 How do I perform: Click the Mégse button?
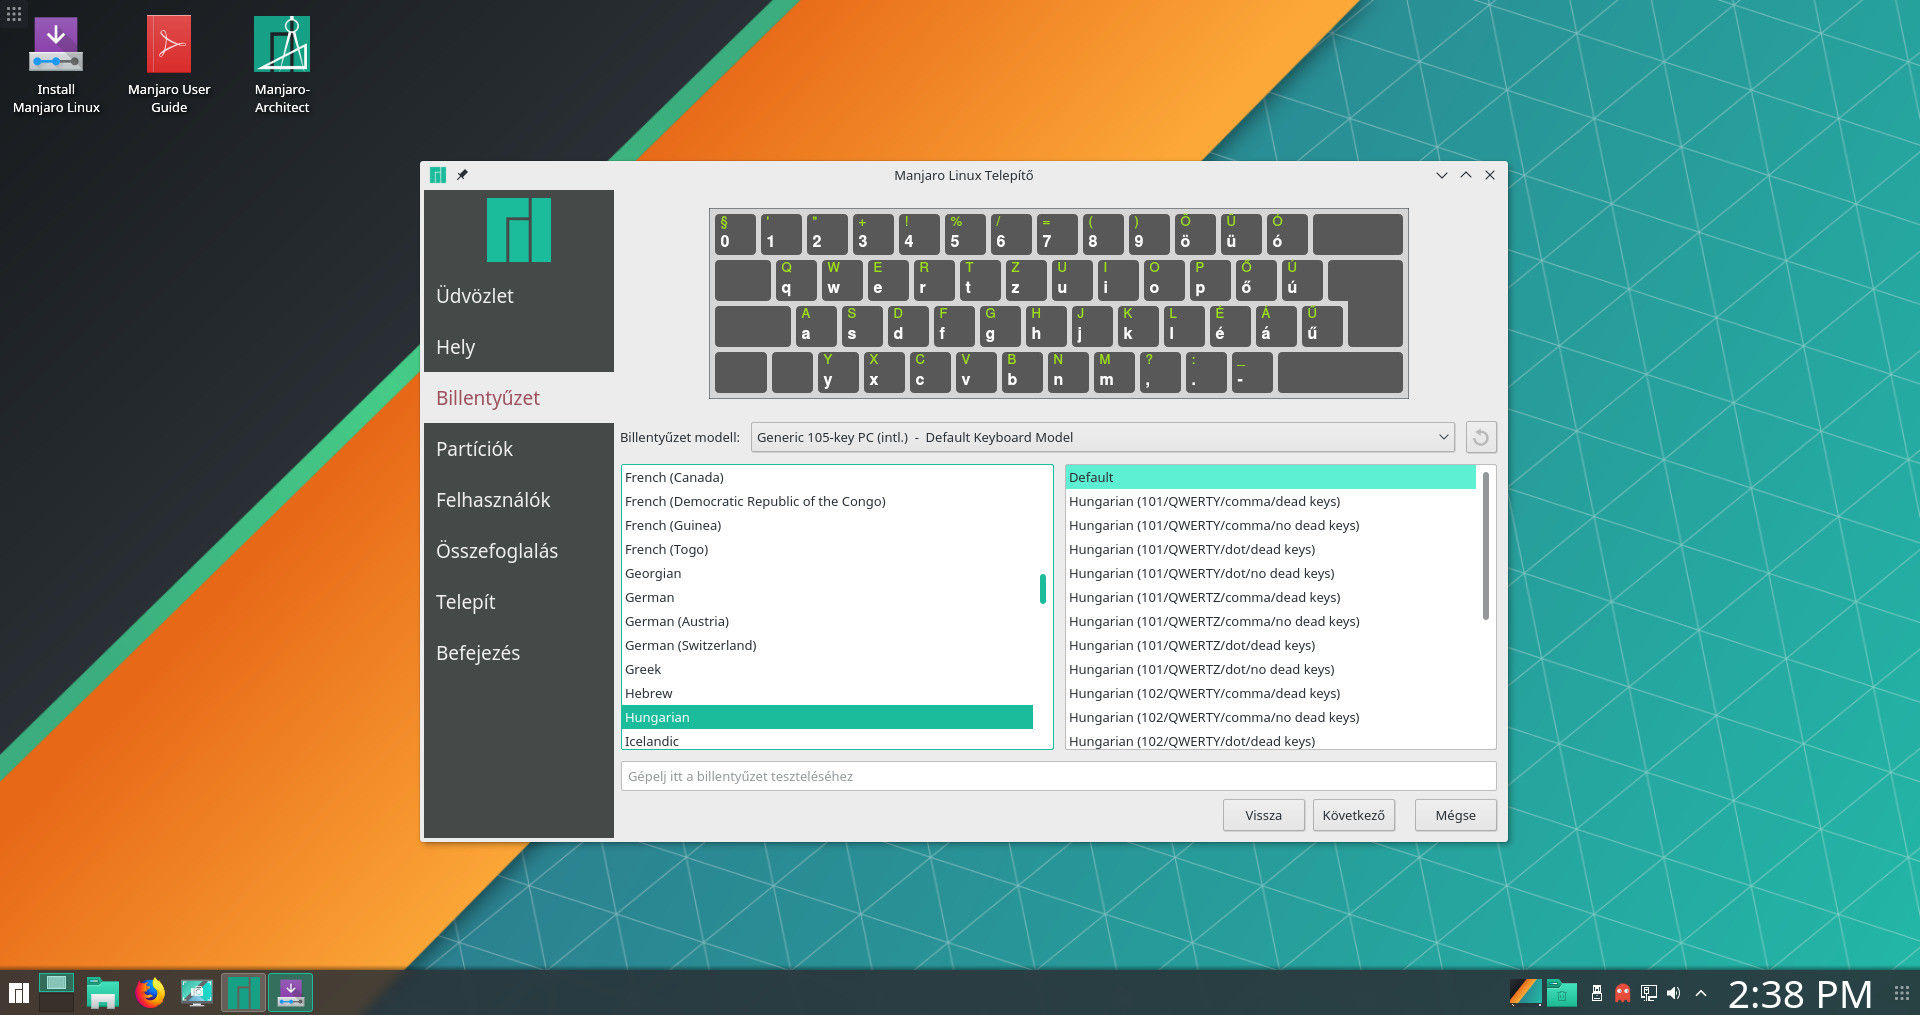pyautogui.click(x=1456, y=815)
